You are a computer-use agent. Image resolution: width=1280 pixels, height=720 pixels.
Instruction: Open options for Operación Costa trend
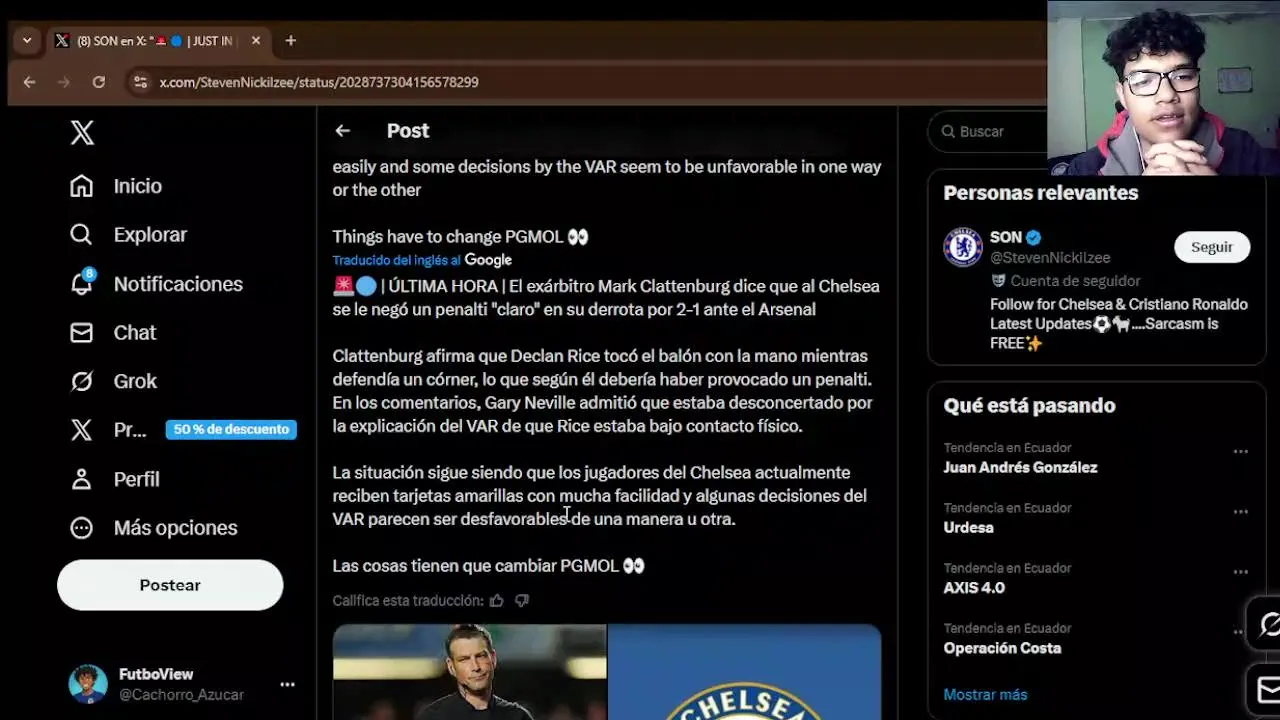point(1240,632)
